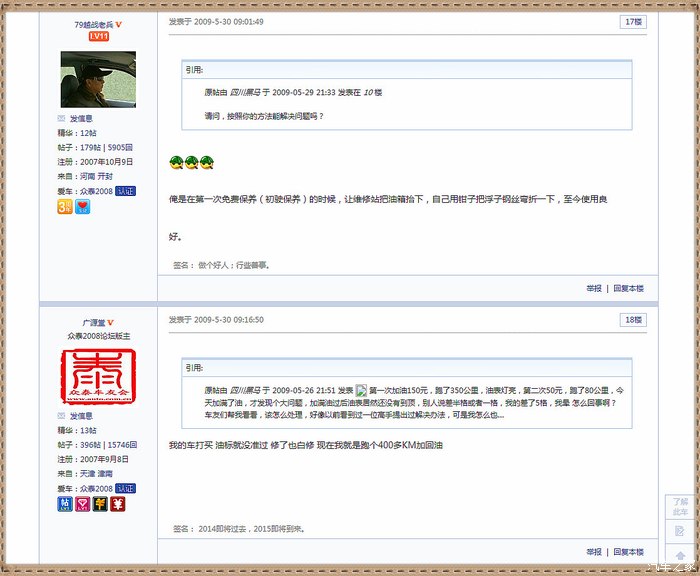Click the black 羊 badge icon
700x576 pixels.
tap(100, 504)
